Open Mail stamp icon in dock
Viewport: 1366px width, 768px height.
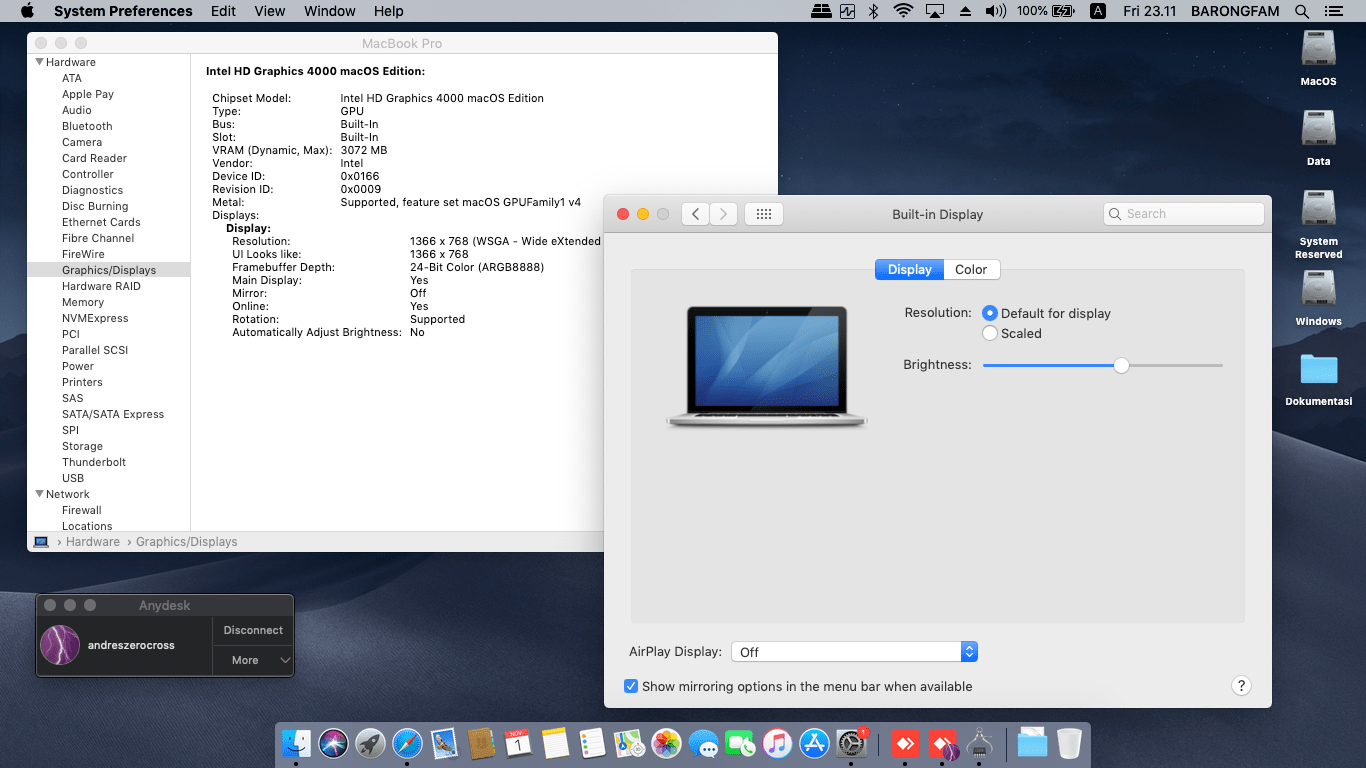pyautogui.click(x=444, y=743)
